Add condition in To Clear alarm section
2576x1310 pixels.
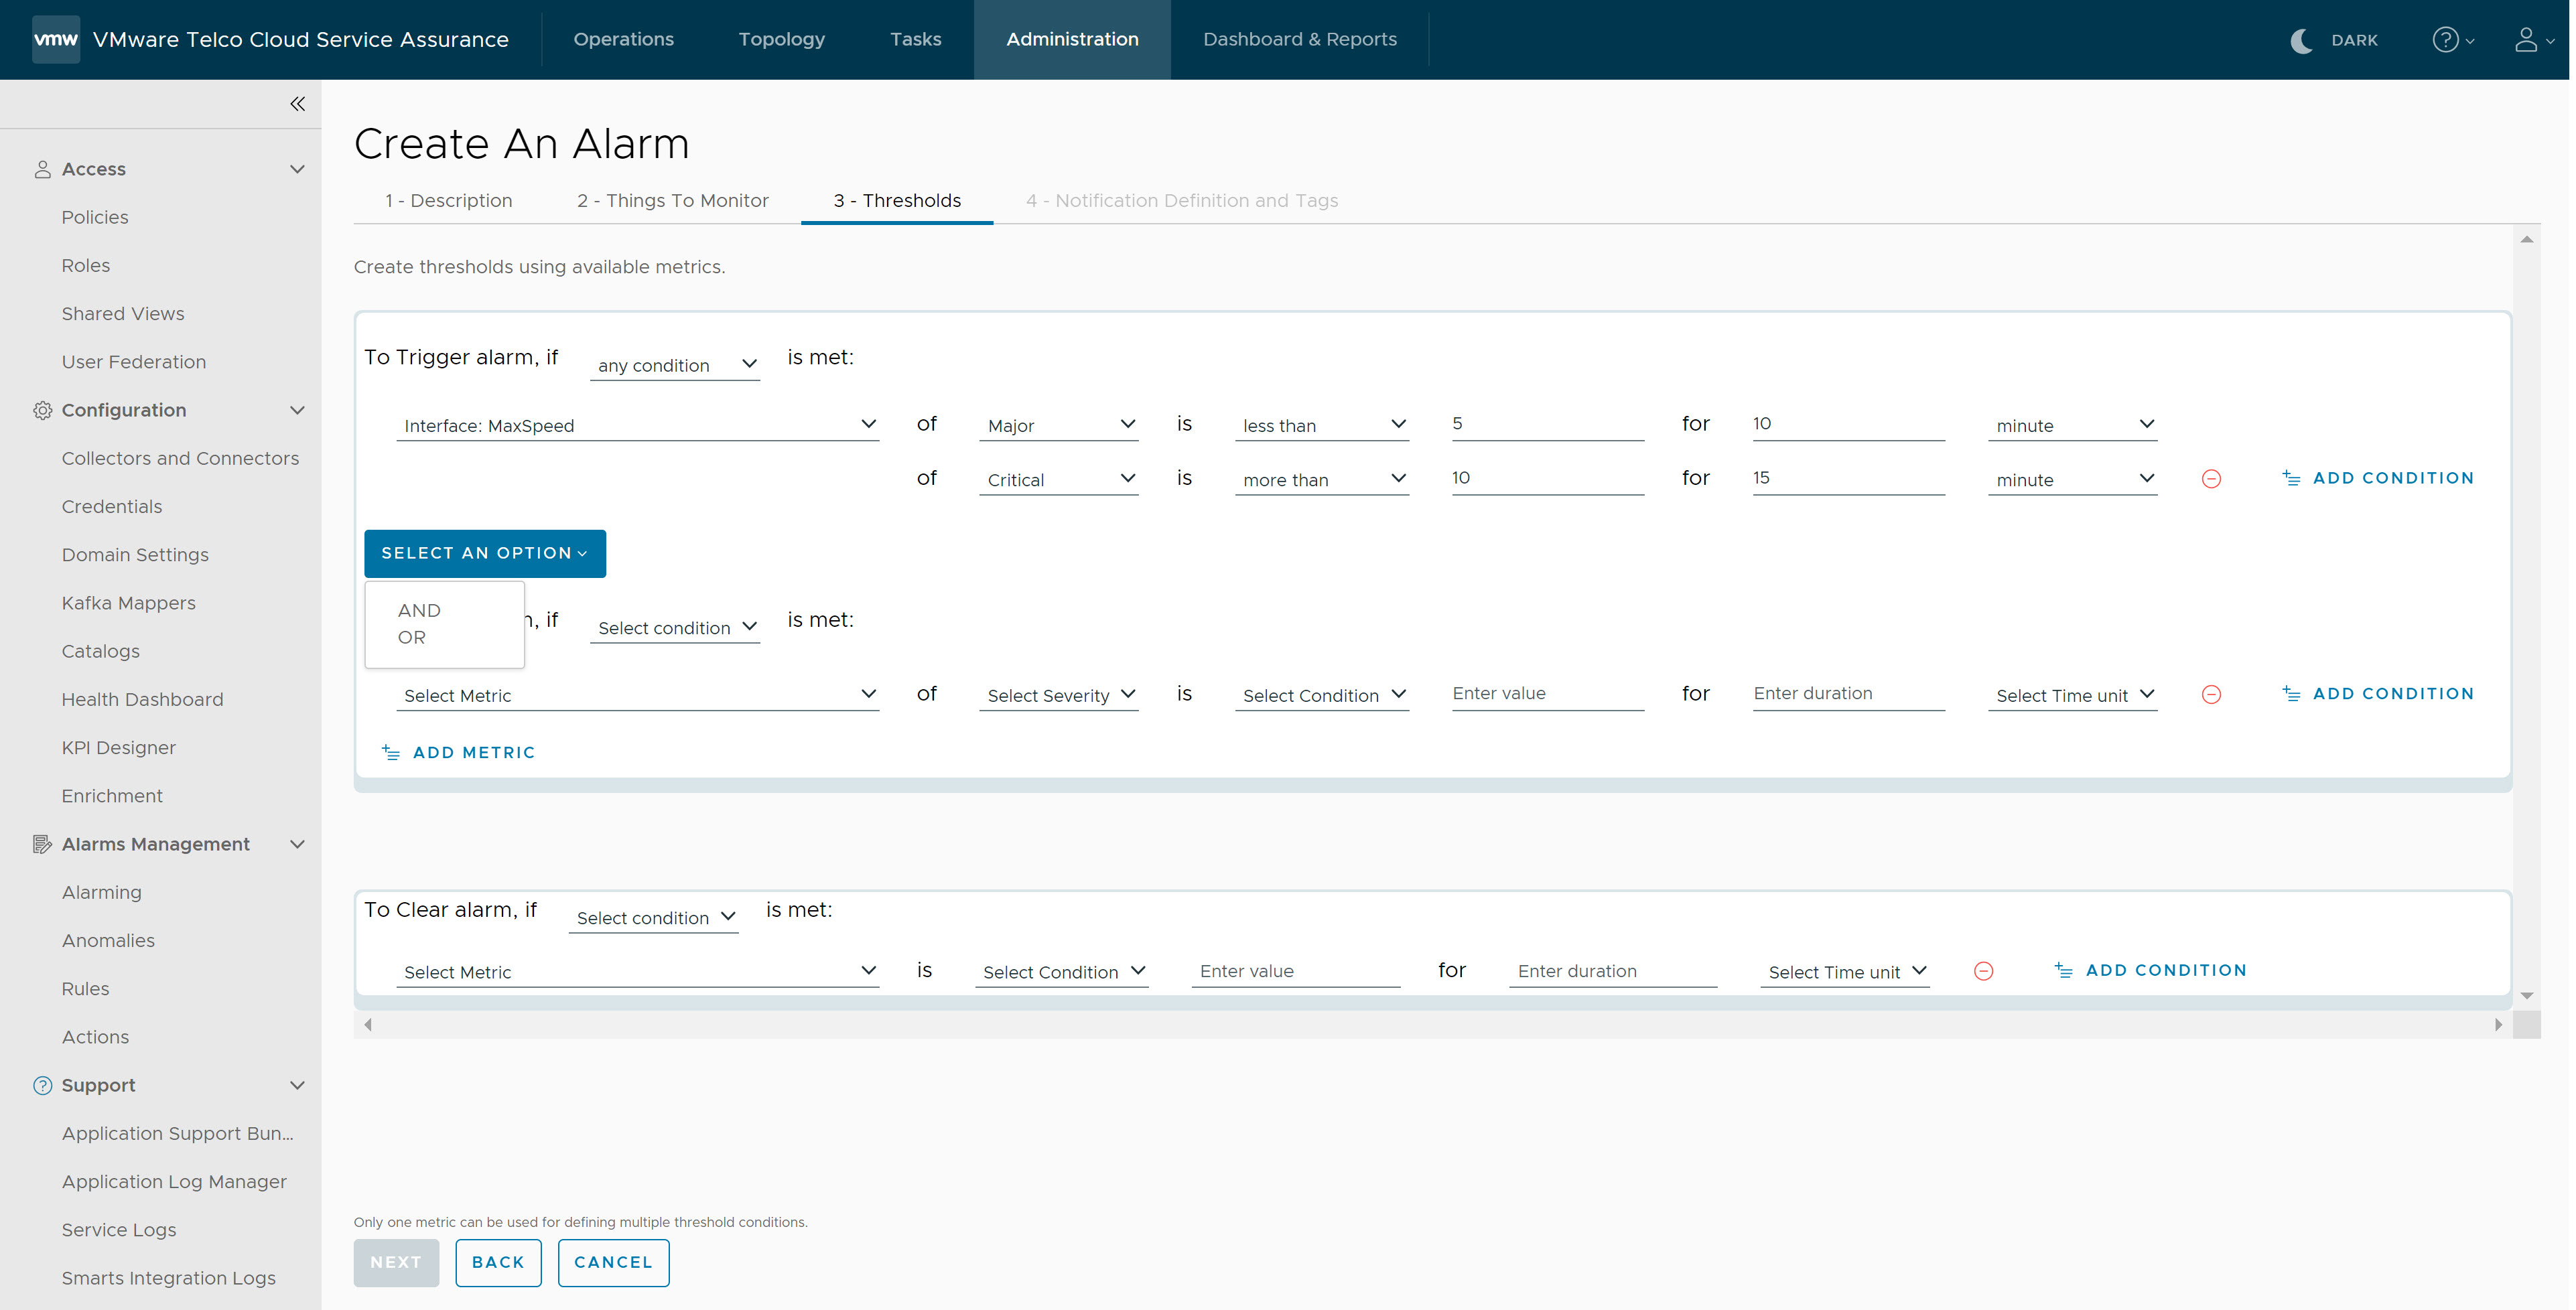tap(2150, 970)
